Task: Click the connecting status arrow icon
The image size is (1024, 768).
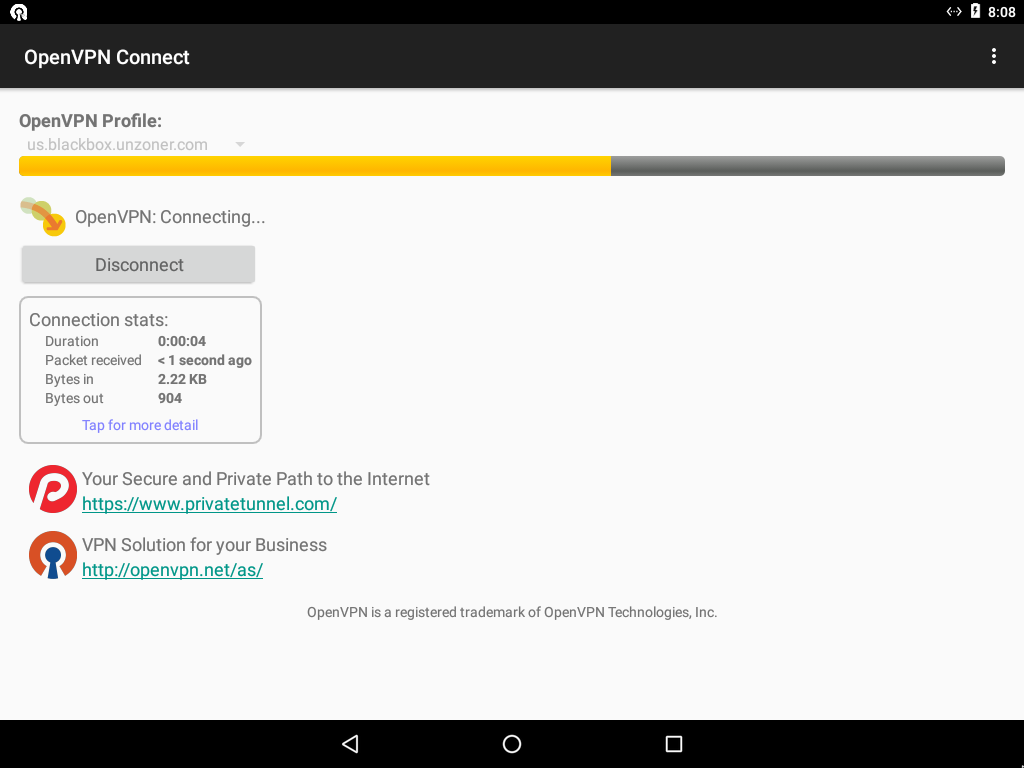Action: (x=43, y=216)
